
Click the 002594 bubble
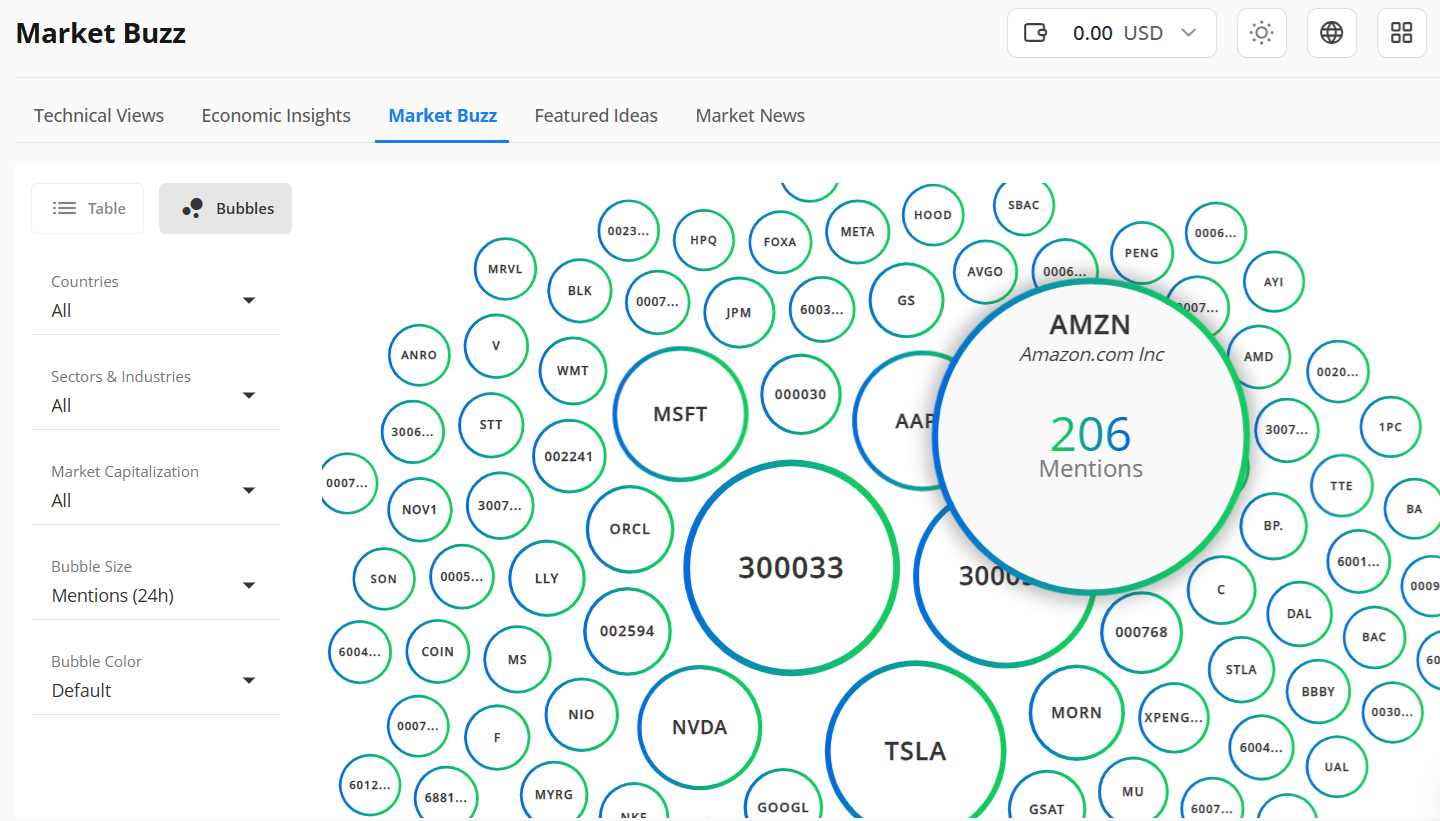tap(627, 631)
